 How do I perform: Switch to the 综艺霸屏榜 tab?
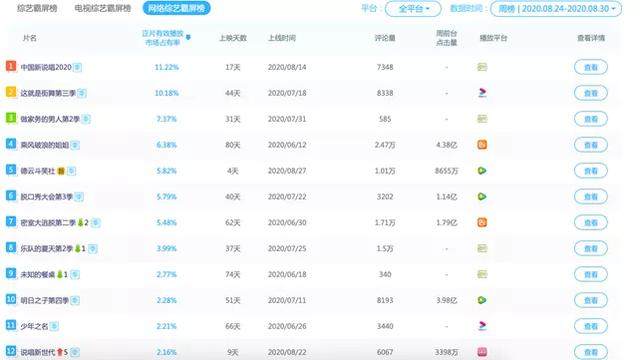tap(37, 8)
